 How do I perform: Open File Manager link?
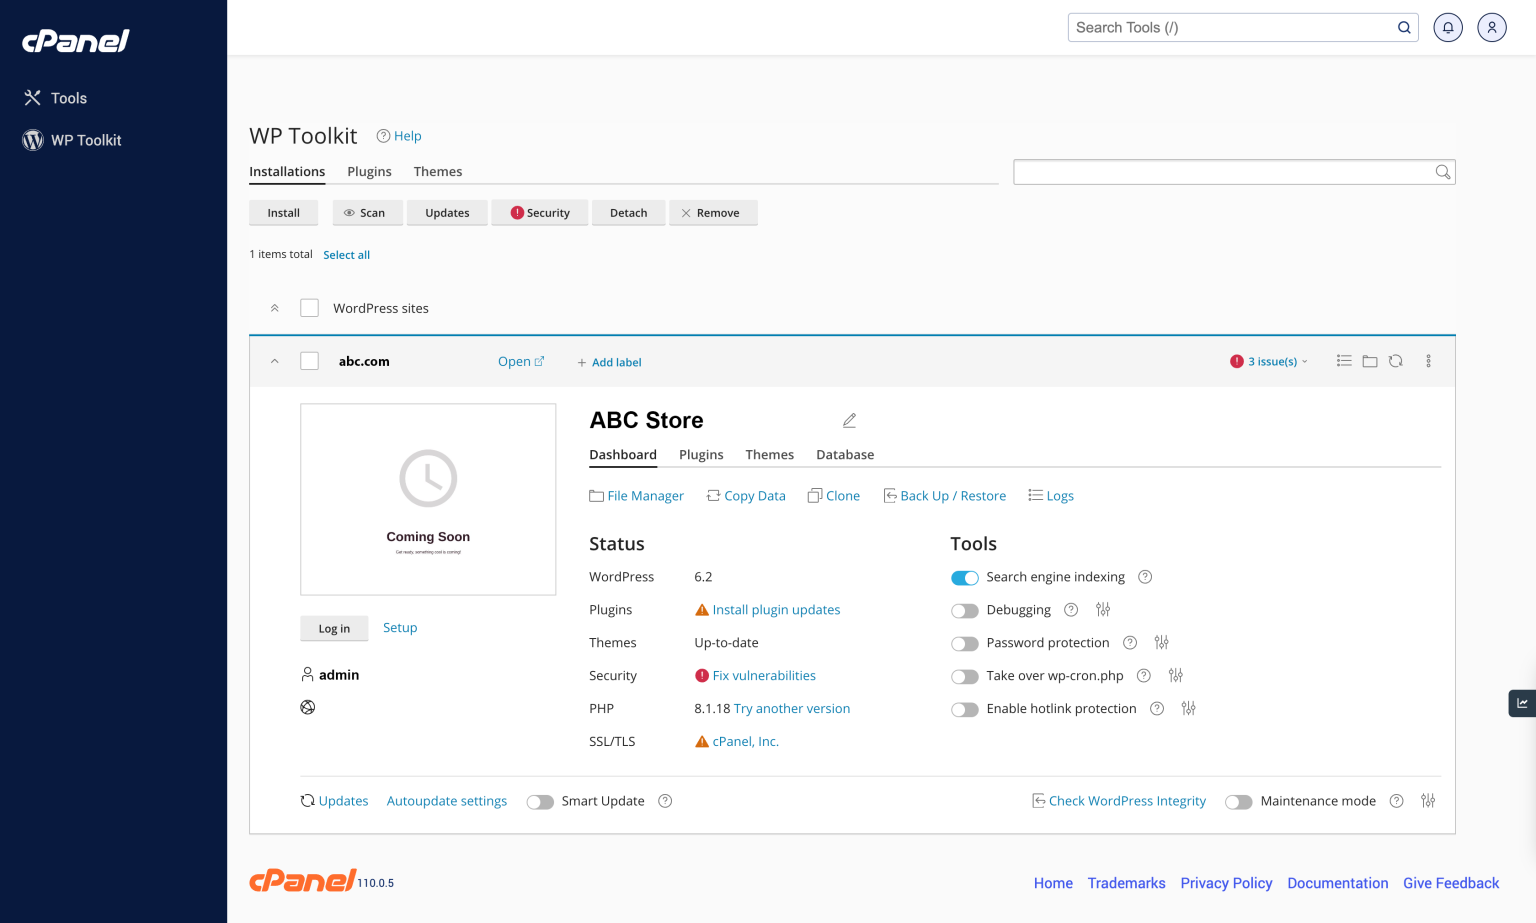click(637, 496)
